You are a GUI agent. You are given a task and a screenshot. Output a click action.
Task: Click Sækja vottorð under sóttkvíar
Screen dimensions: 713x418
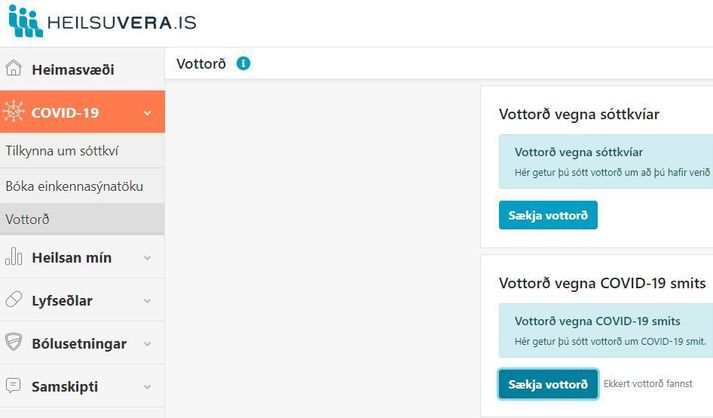(x=548, y=215)
